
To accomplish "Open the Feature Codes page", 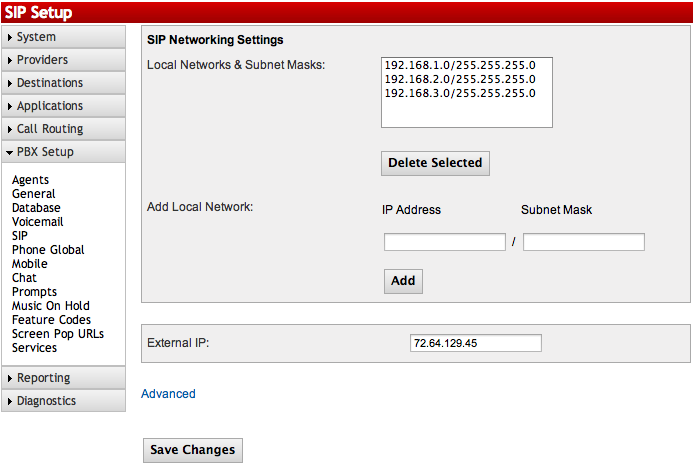I will click(51, 320).
